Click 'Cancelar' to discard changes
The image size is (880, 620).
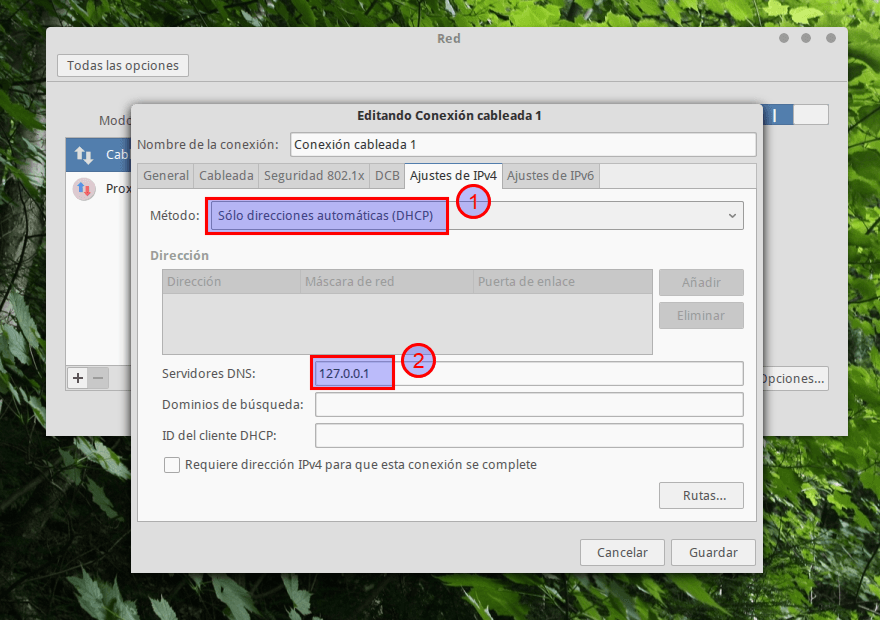click(622, 552)
